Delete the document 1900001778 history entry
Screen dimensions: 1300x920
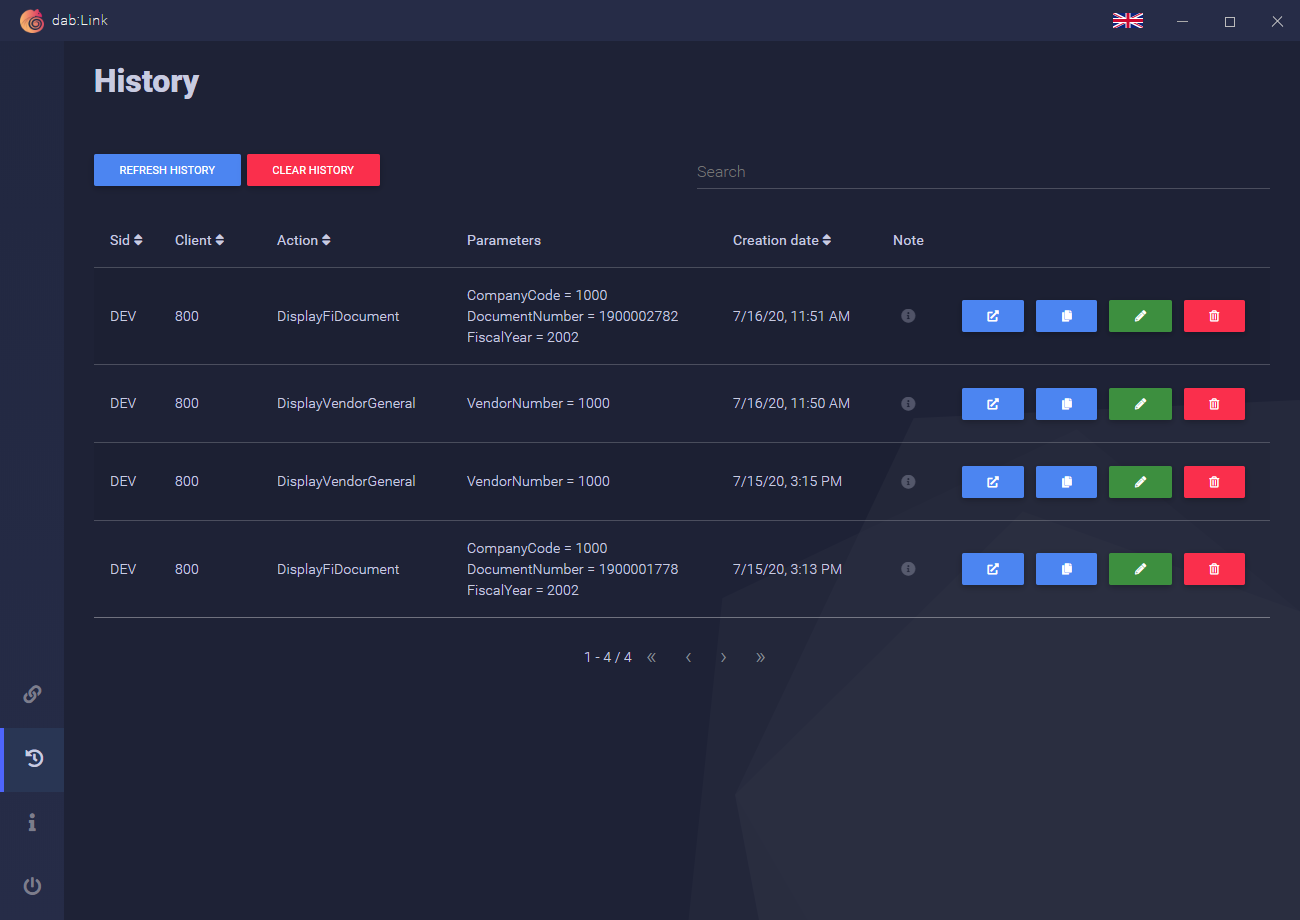coord(1214,569)
